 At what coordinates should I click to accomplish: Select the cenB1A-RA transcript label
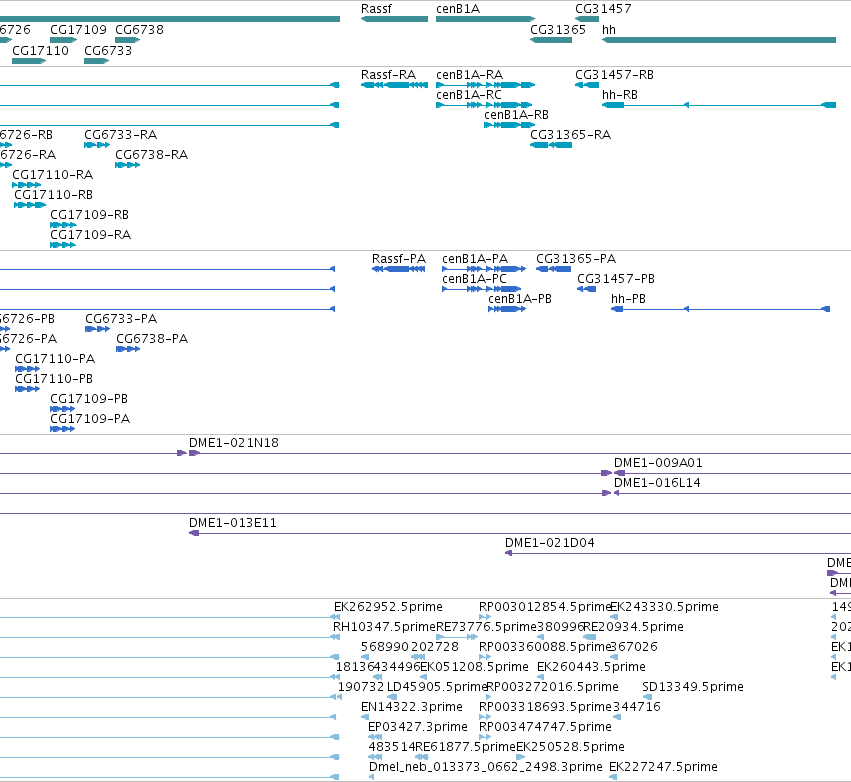coord(469,74)
